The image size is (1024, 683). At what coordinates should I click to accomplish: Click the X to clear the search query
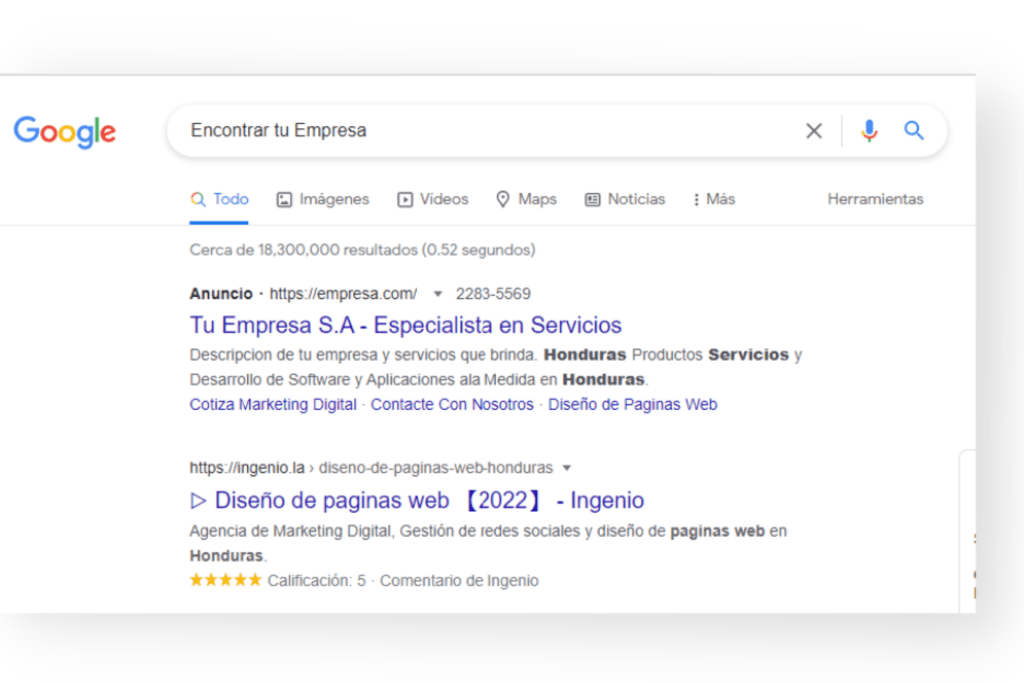click(x=813, y=130)
